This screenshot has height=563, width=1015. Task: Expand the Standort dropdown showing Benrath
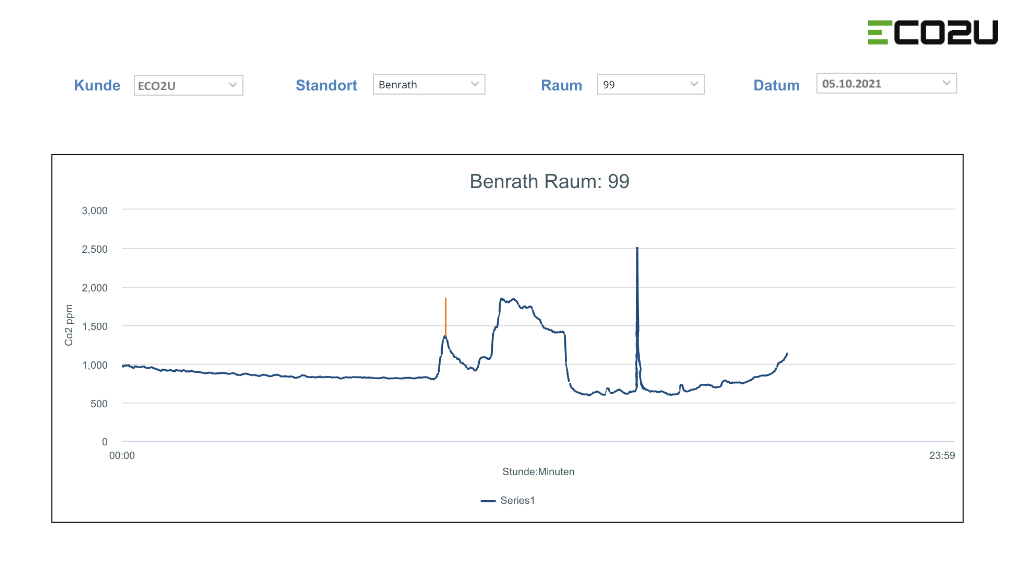(x=428, y=85)
